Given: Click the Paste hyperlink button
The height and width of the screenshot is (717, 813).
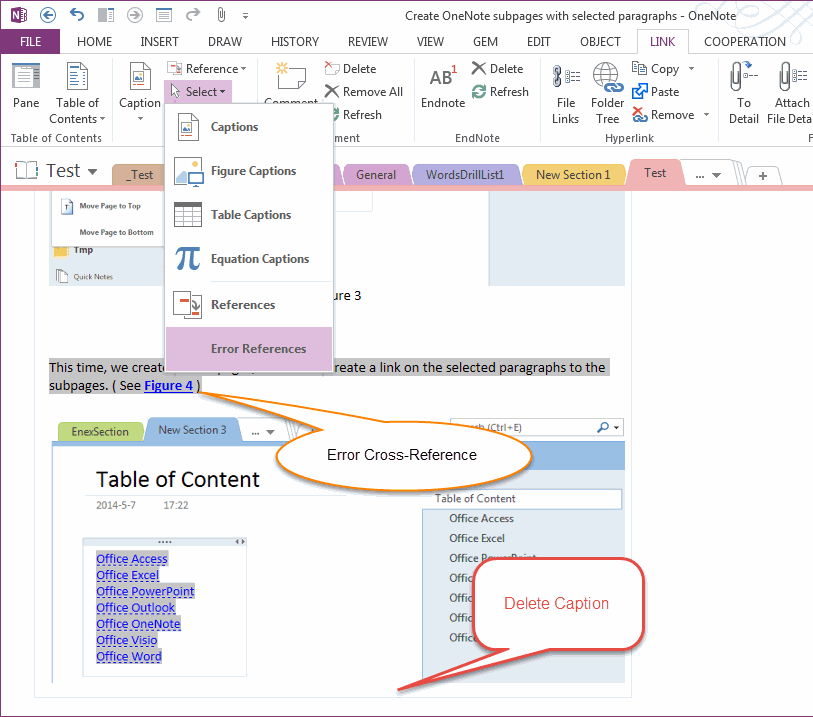Looking at the screenshot, I should 656,92.
